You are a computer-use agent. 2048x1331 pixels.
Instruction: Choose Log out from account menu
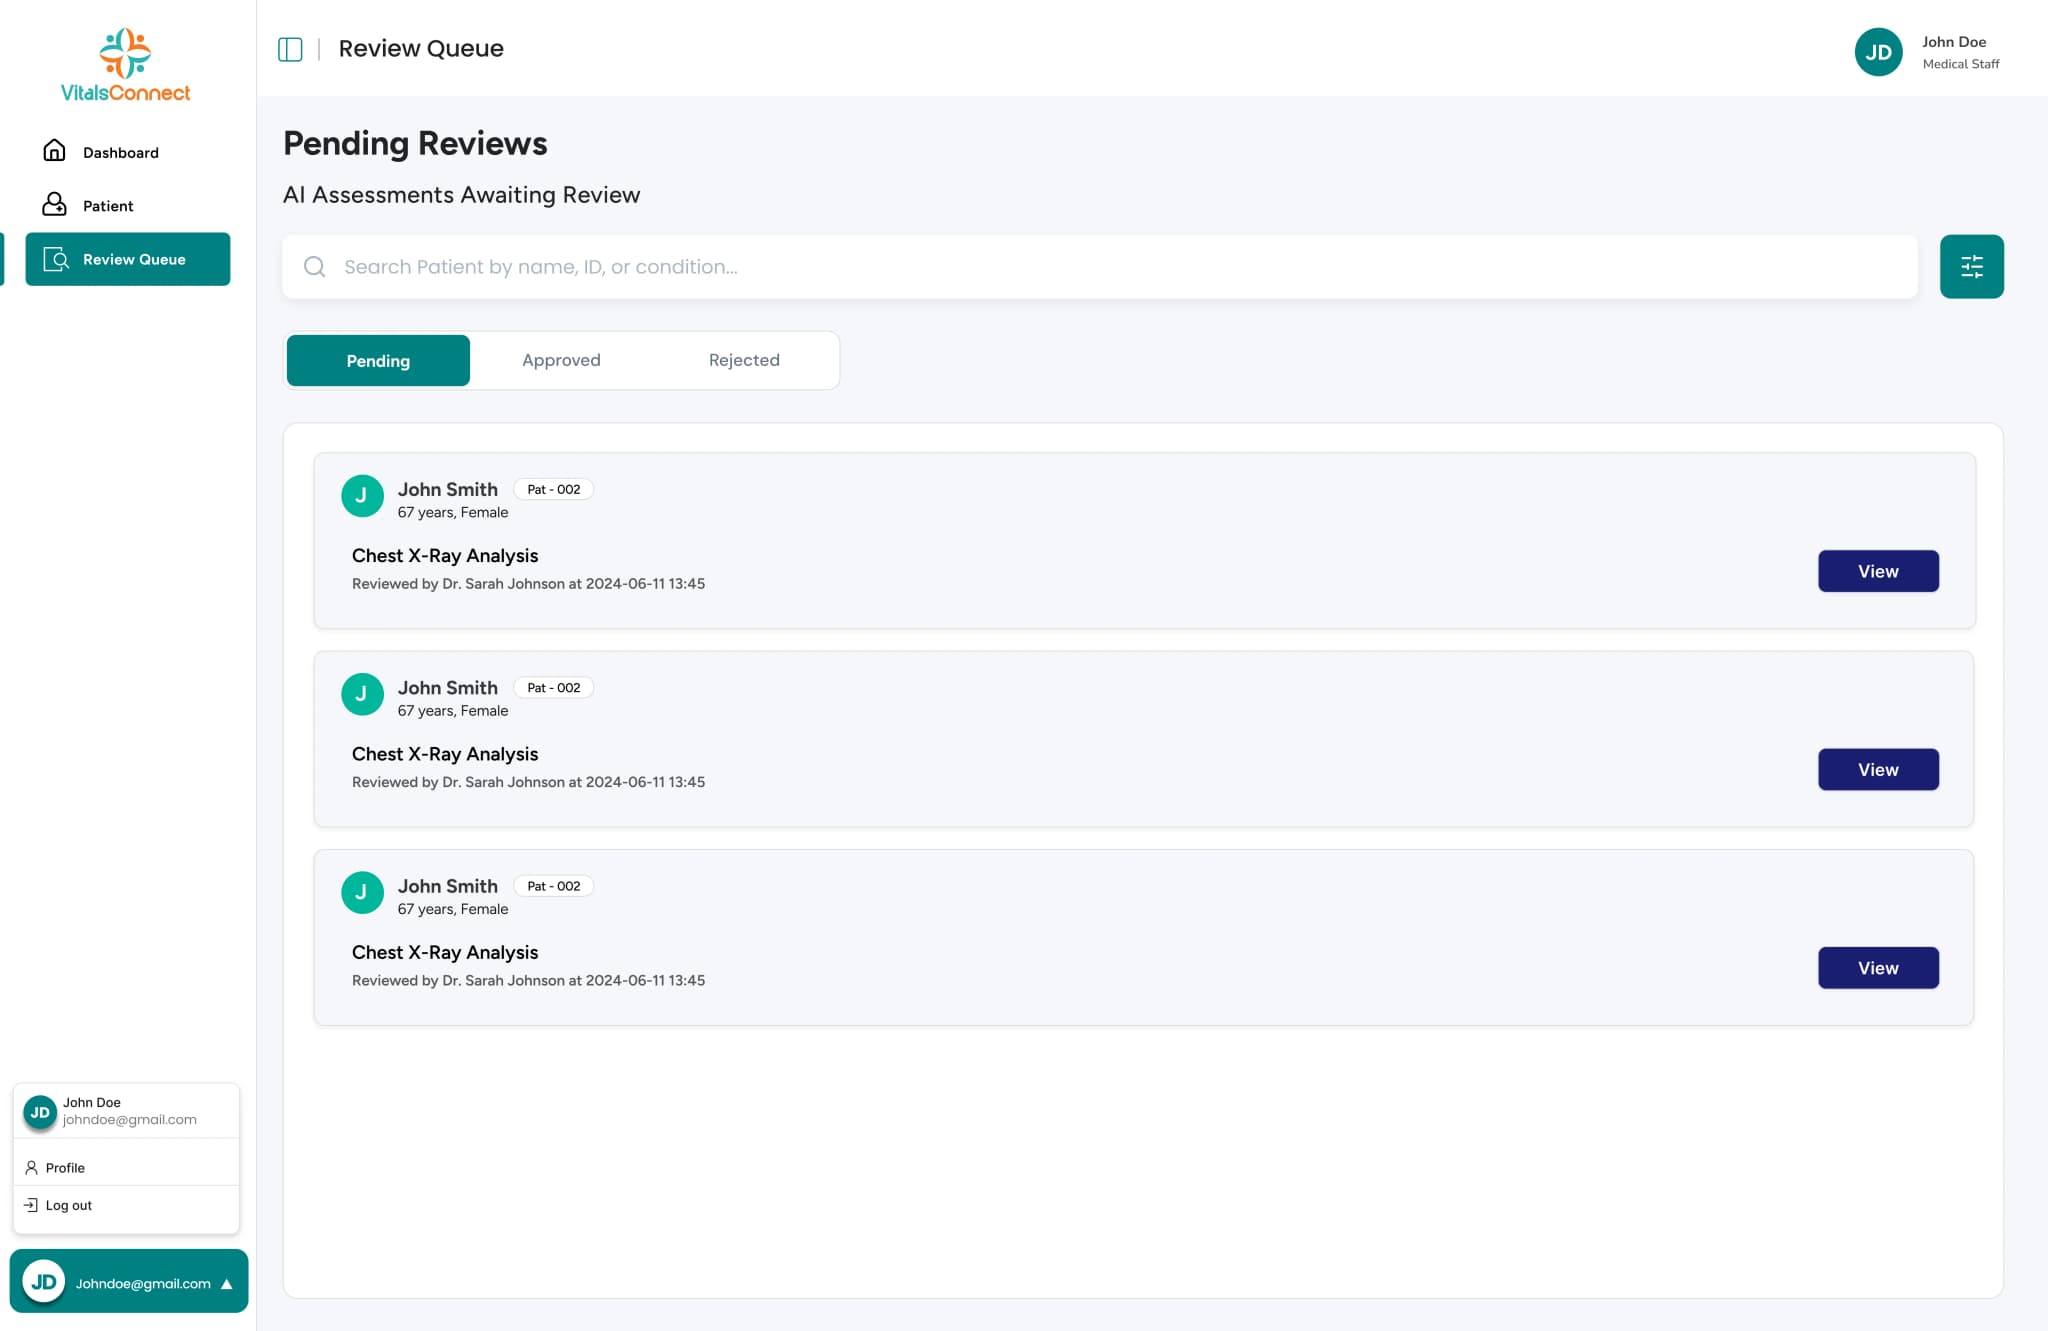coord(126,1205)
